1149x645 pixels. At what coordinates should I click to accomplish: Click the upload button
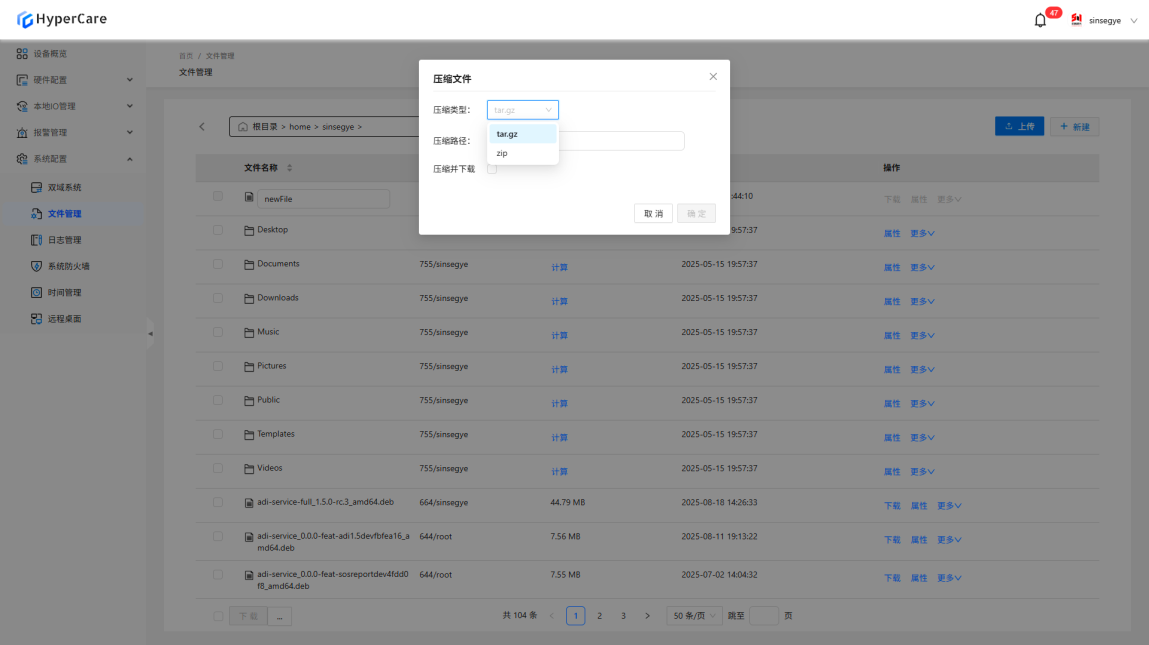tap(1020, 127)
